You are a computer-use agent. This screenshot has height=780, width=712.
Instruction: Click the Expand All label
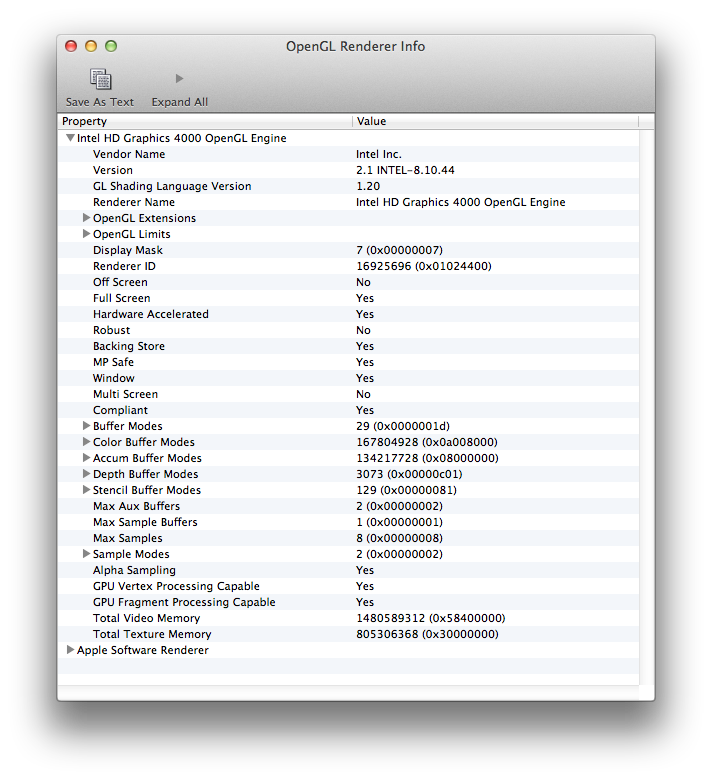(x=180, y=102)
